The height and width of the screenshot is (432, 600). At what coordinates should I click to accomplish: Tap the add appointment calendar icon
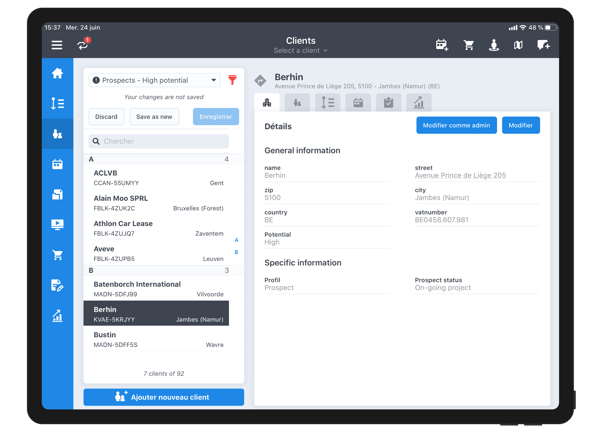442,45
